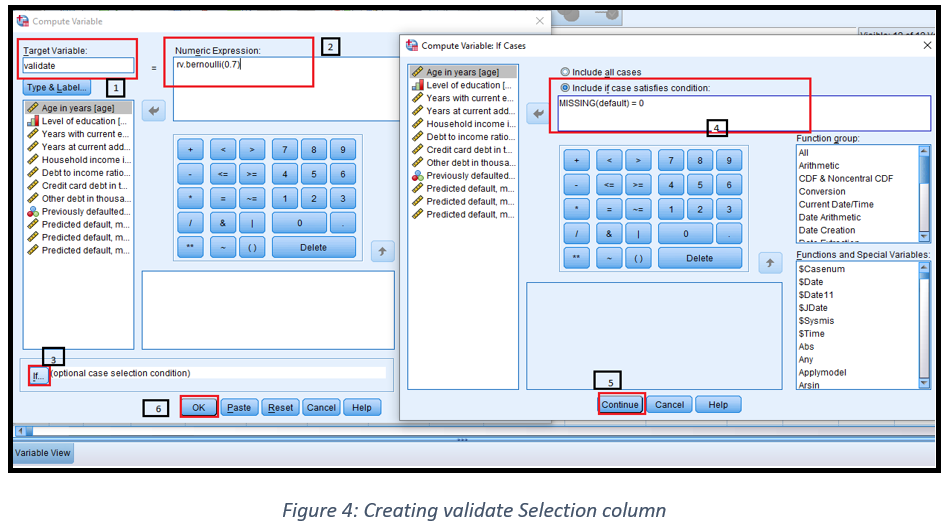Image resolution: width=948 pixels, height=528 pixels.
Task: Click the move-variable arrow in If Cases dialog
Action: pos(539,115)
